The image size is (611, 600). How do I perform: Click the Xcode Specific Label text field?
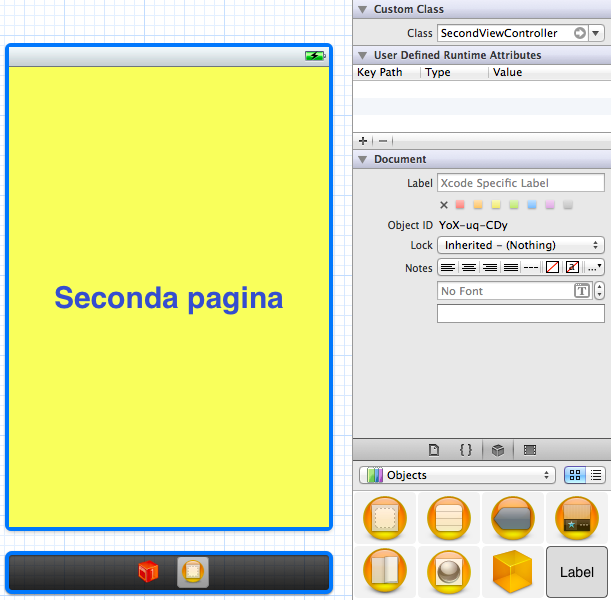(520, 183)
